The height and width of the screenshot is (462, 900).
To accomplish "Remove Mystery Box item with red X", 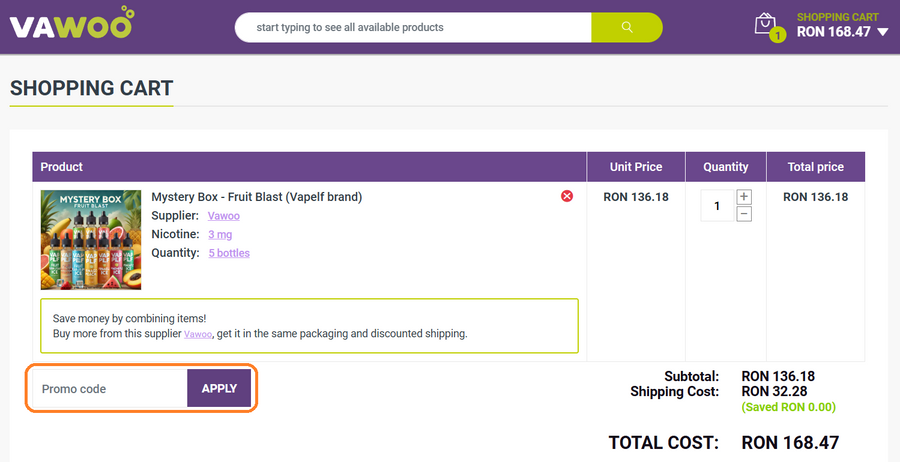I will [567, 197].
